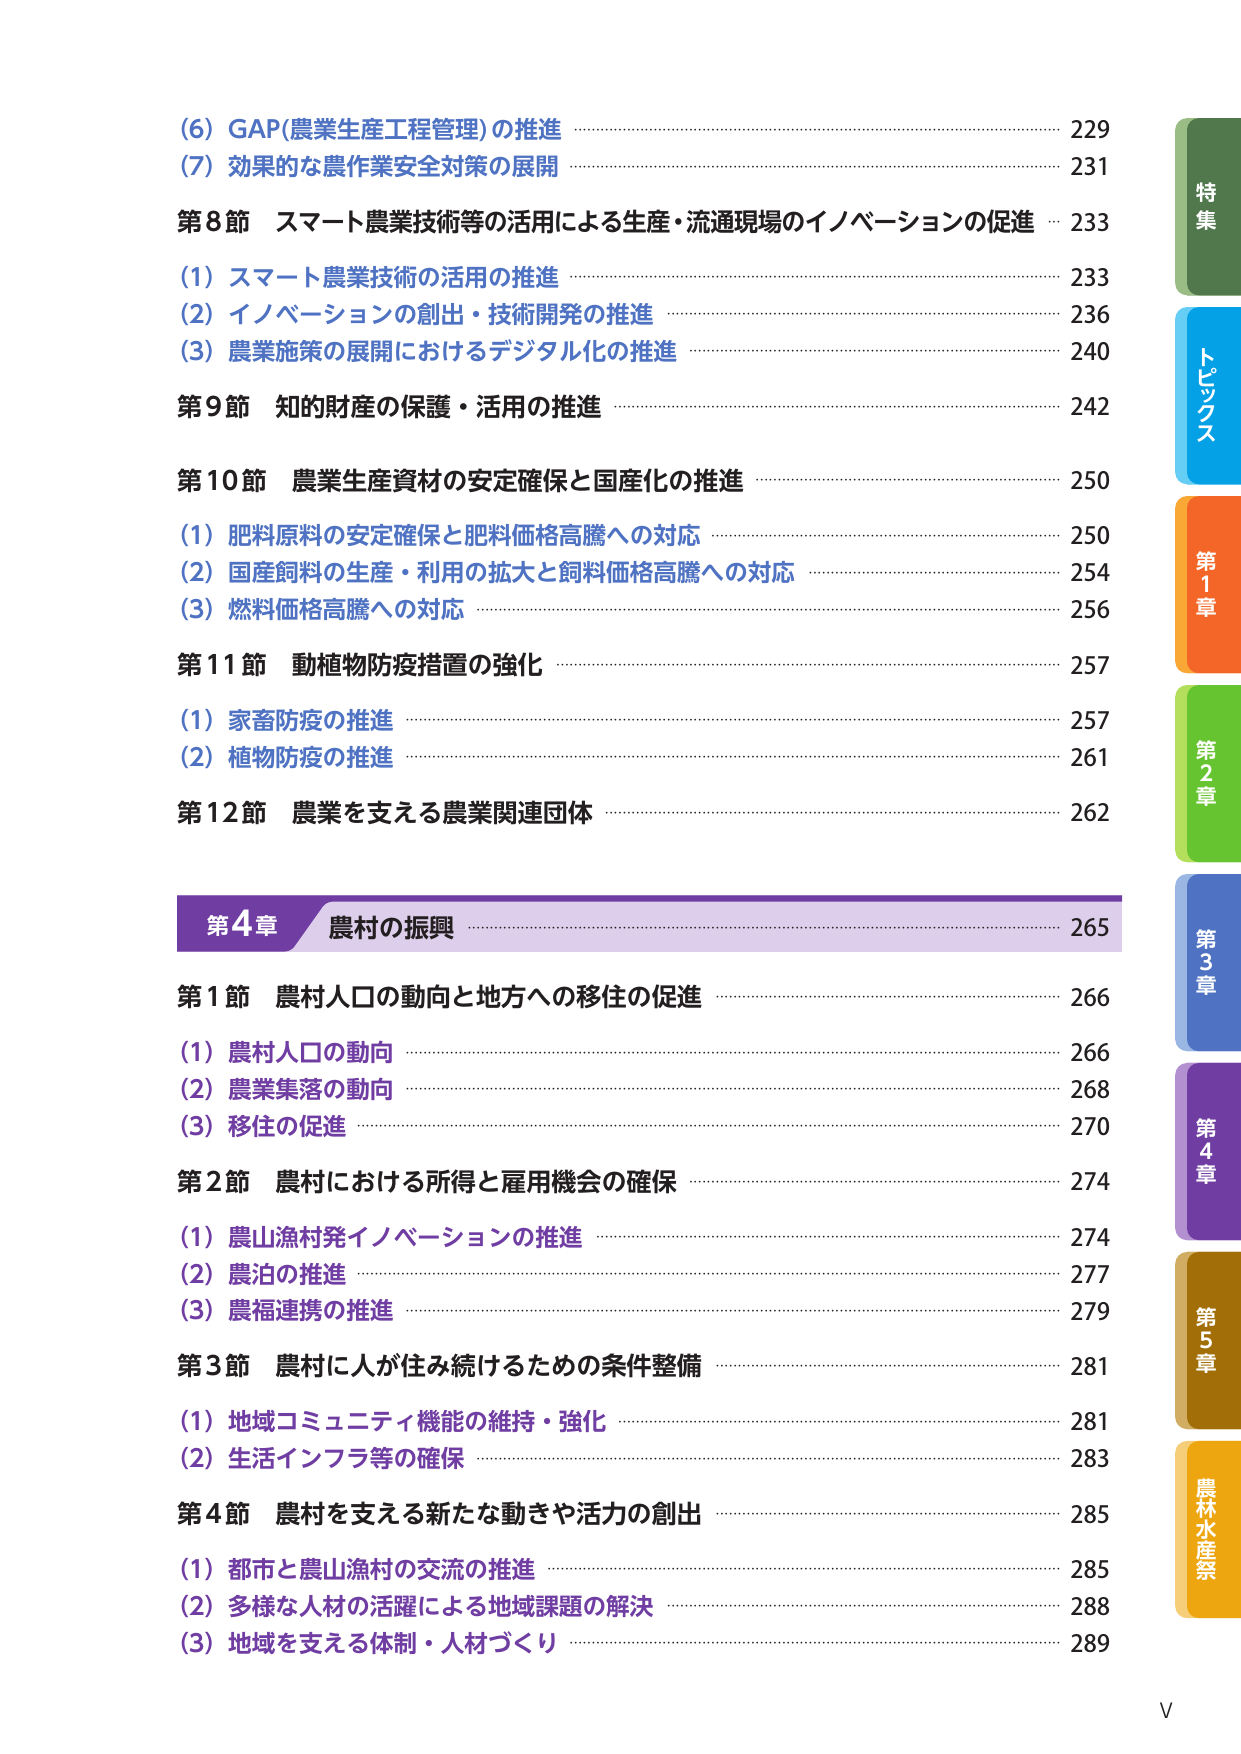Screen dimensions: 1241x1754
Task: Go to (2) 植物防疫の推進
Action: [286, 757]
